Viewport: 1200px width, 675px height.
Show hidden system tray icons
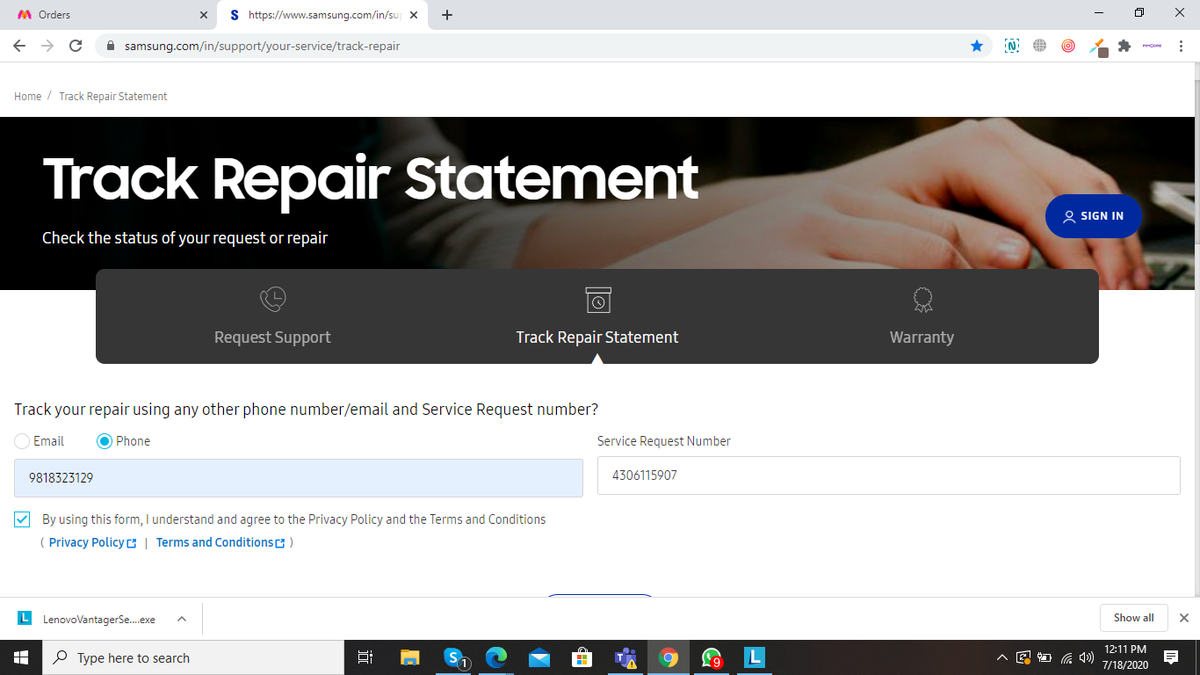pyautogui.click(x=1002, y=657)
